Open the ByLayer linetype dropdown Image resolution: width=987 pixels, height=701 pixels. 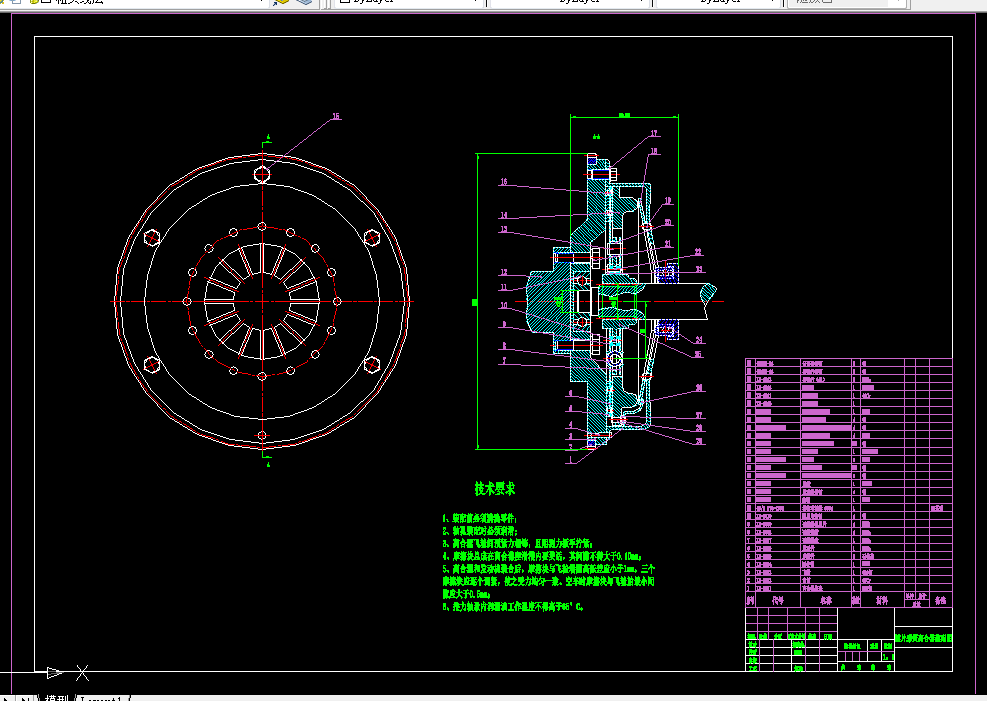641,3
